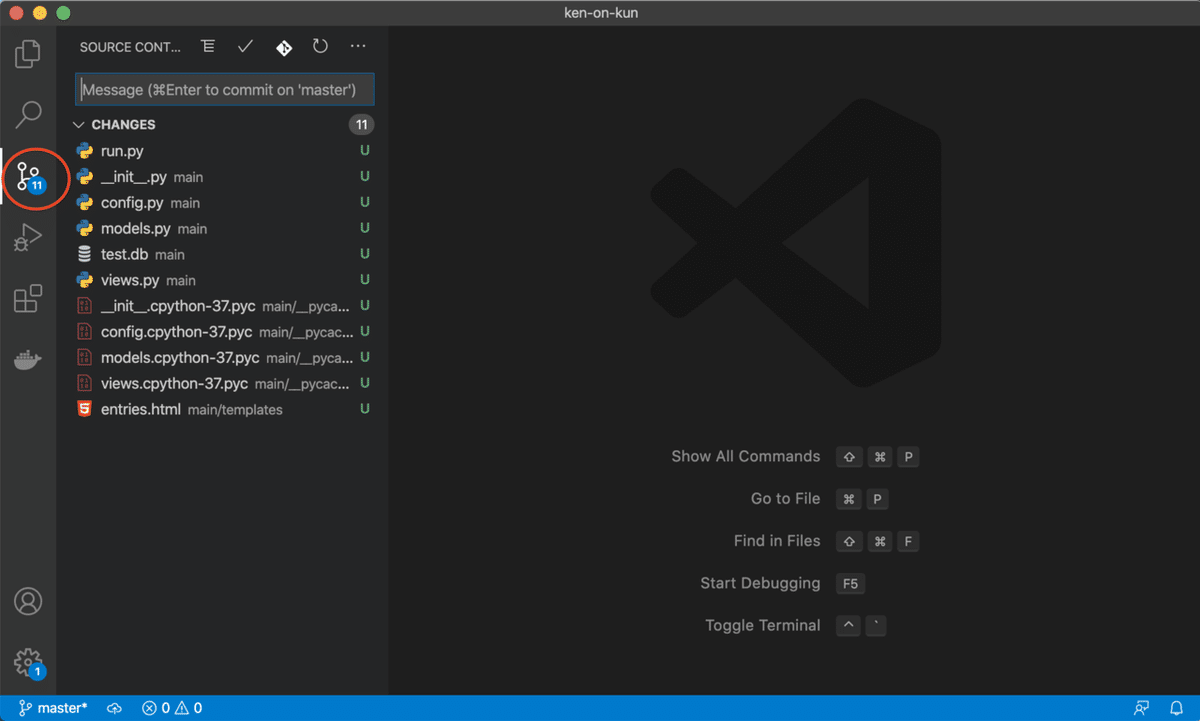Screen dimensions: 1200x721
Task: Click the macOS green zoom window button
Action: click(63, 14)
